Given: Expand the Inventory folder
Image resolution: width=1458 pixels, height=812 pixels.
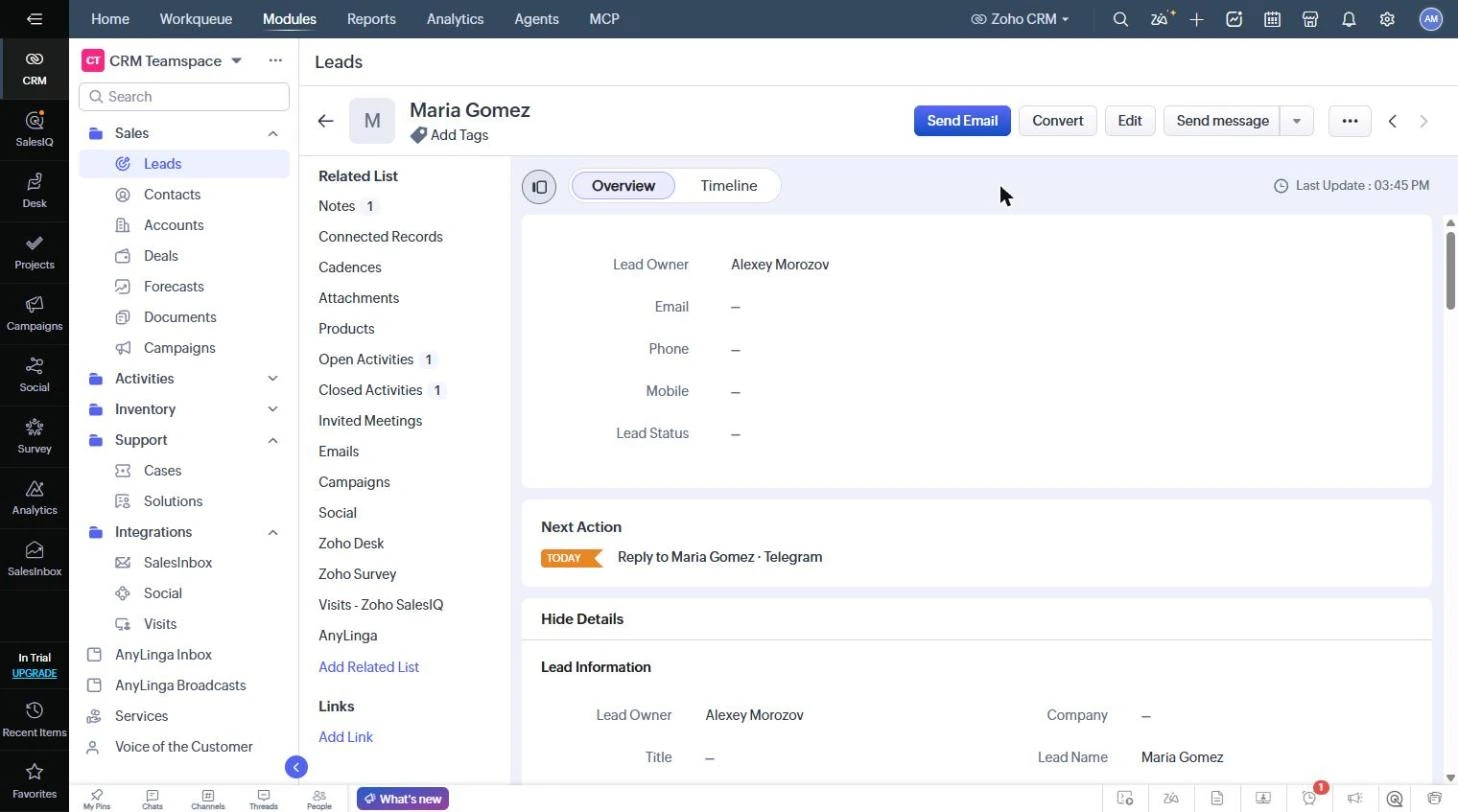Looking at the screenshot, I should 273,410.
